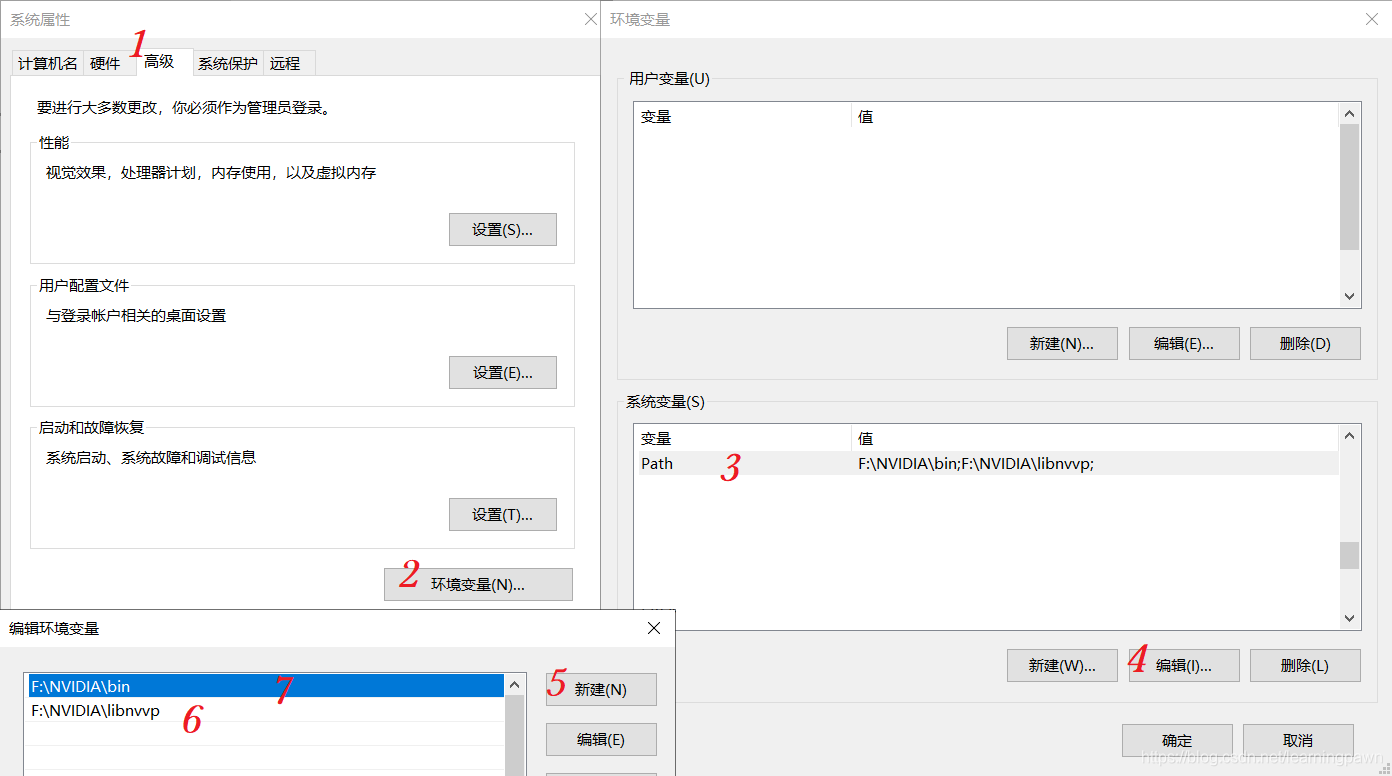Click 新建(N) for user variables
The image size is (1392, 776).
1062,343
